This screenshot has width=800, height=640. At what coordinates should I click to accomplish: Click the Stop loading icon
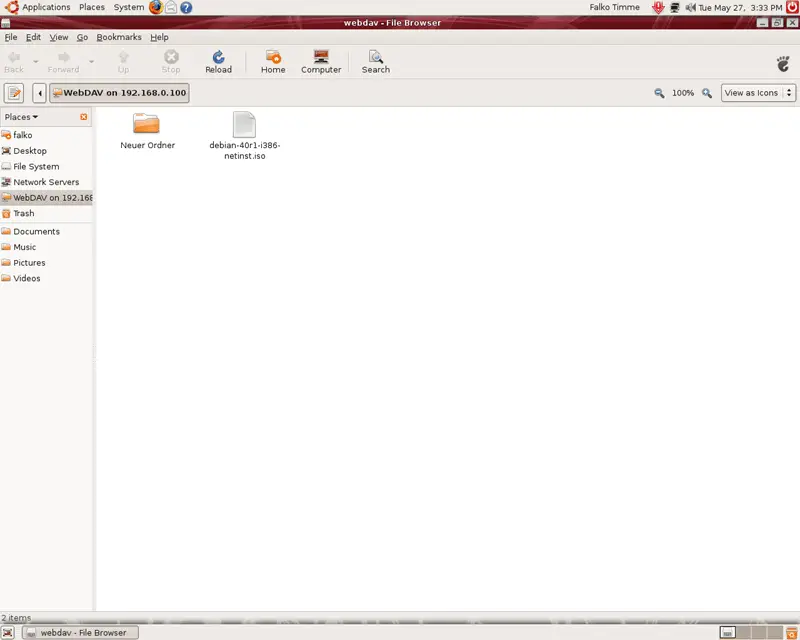click(171, 62)
